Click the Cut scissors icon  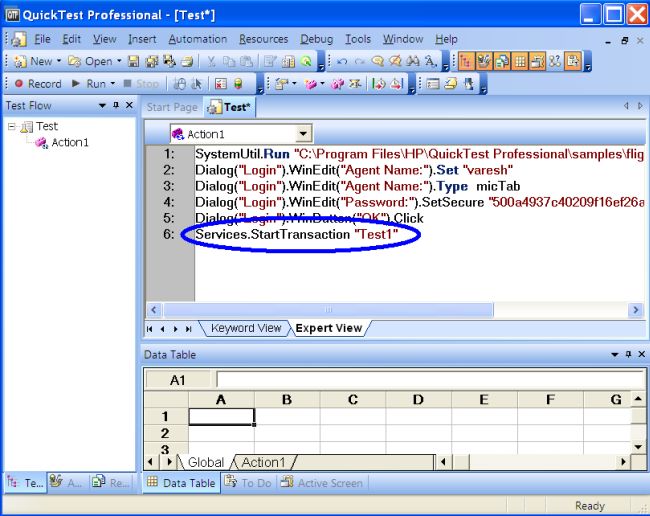click(211, 61)
